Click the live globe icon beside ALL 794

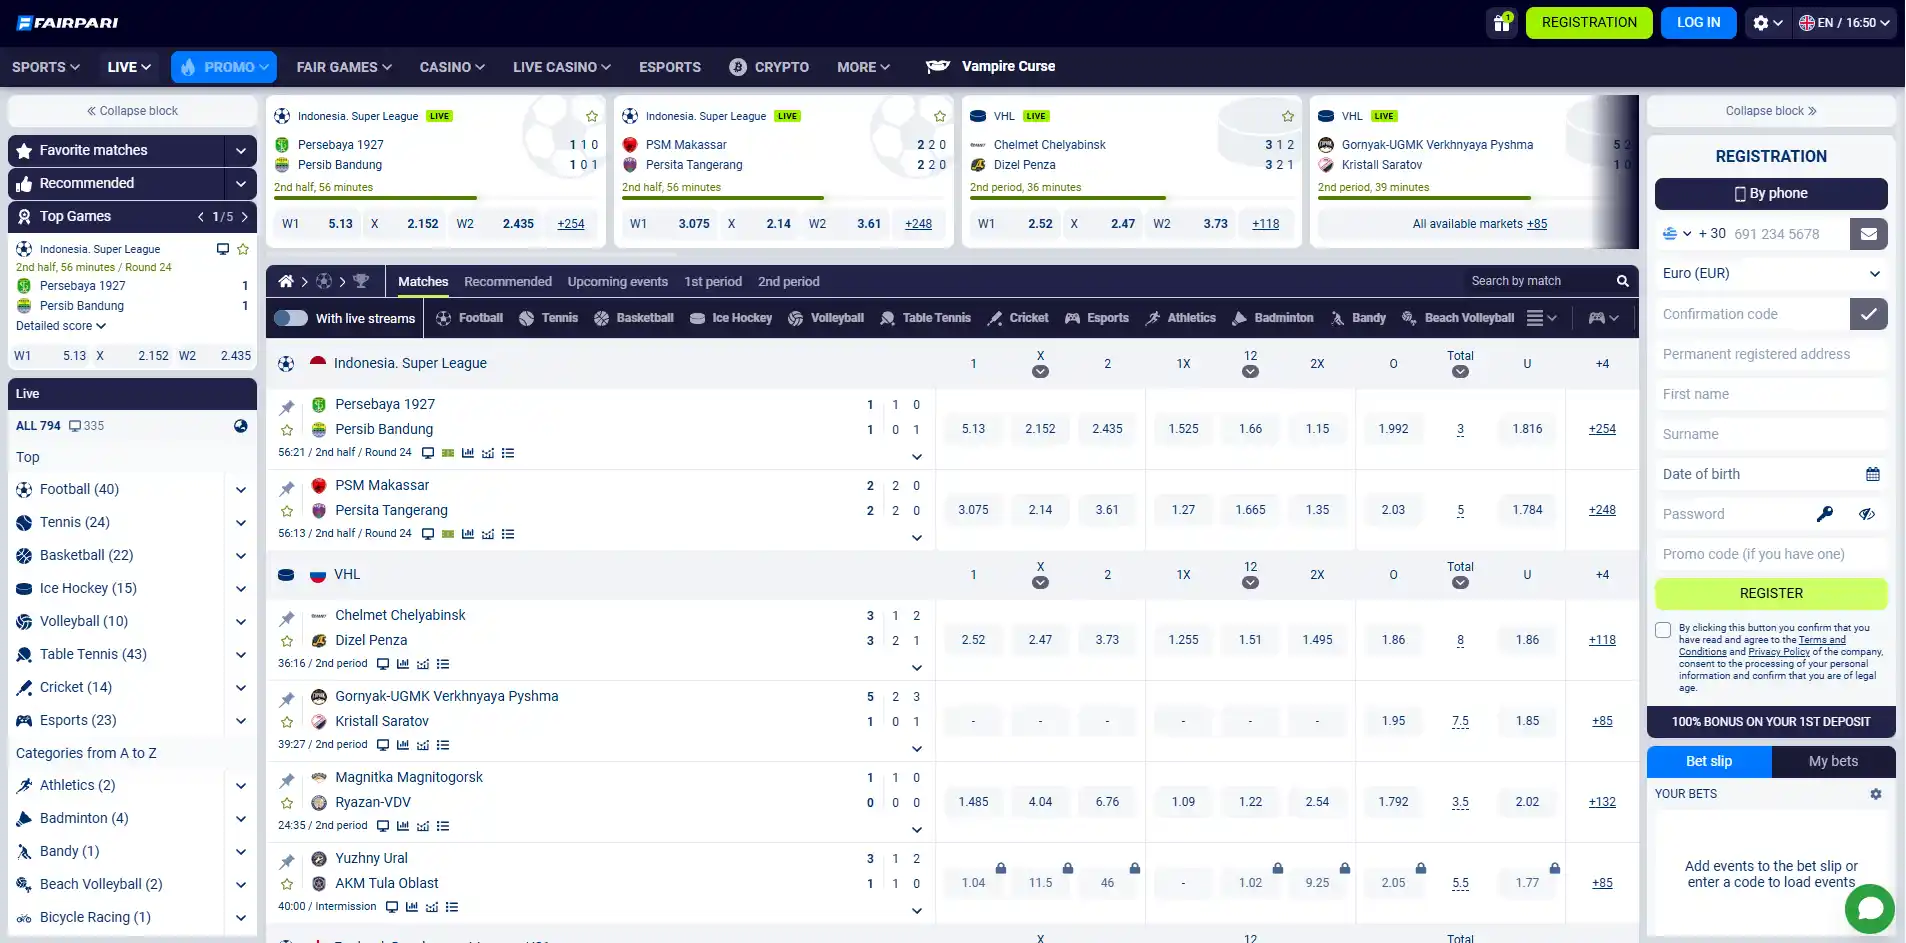click(x=241, y=426)
